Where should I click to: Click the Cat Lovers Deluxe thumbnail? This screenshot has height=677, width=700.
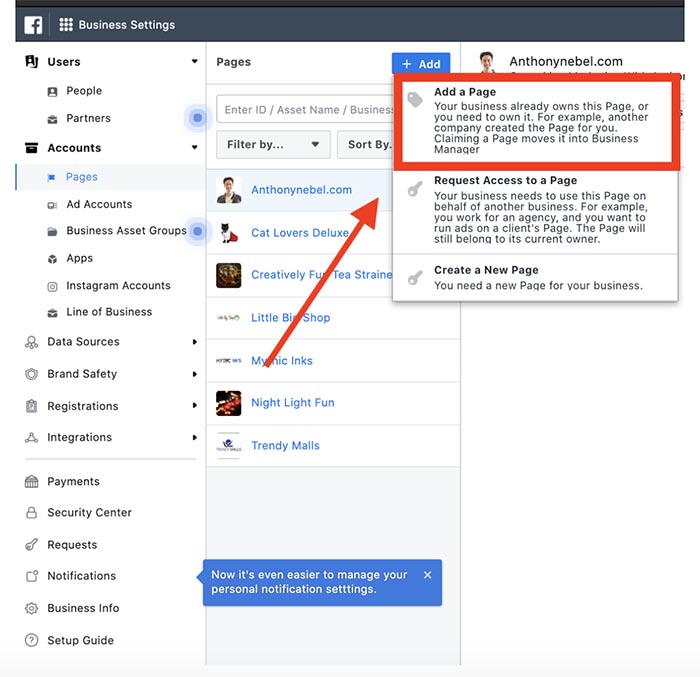pos(229,233)
